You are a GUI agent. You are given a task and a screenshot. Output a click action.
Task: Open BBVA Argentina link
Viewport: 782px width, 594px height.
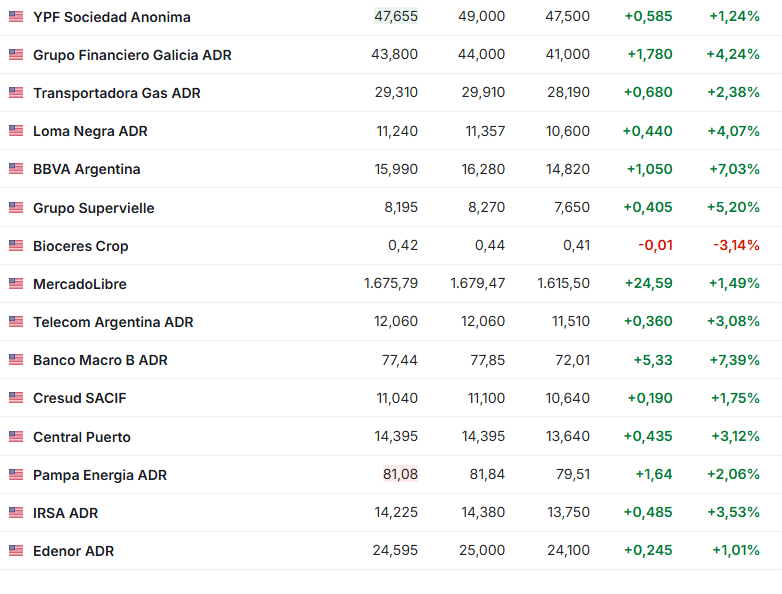click(86, 169)
